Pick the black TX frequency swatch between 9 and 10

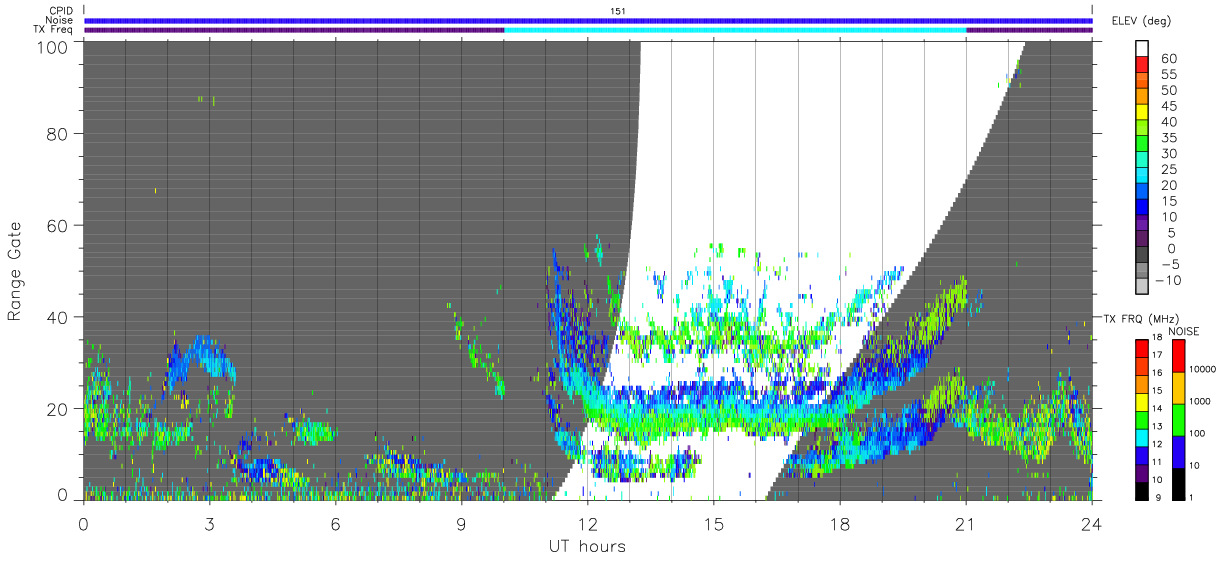point(1141,489)
